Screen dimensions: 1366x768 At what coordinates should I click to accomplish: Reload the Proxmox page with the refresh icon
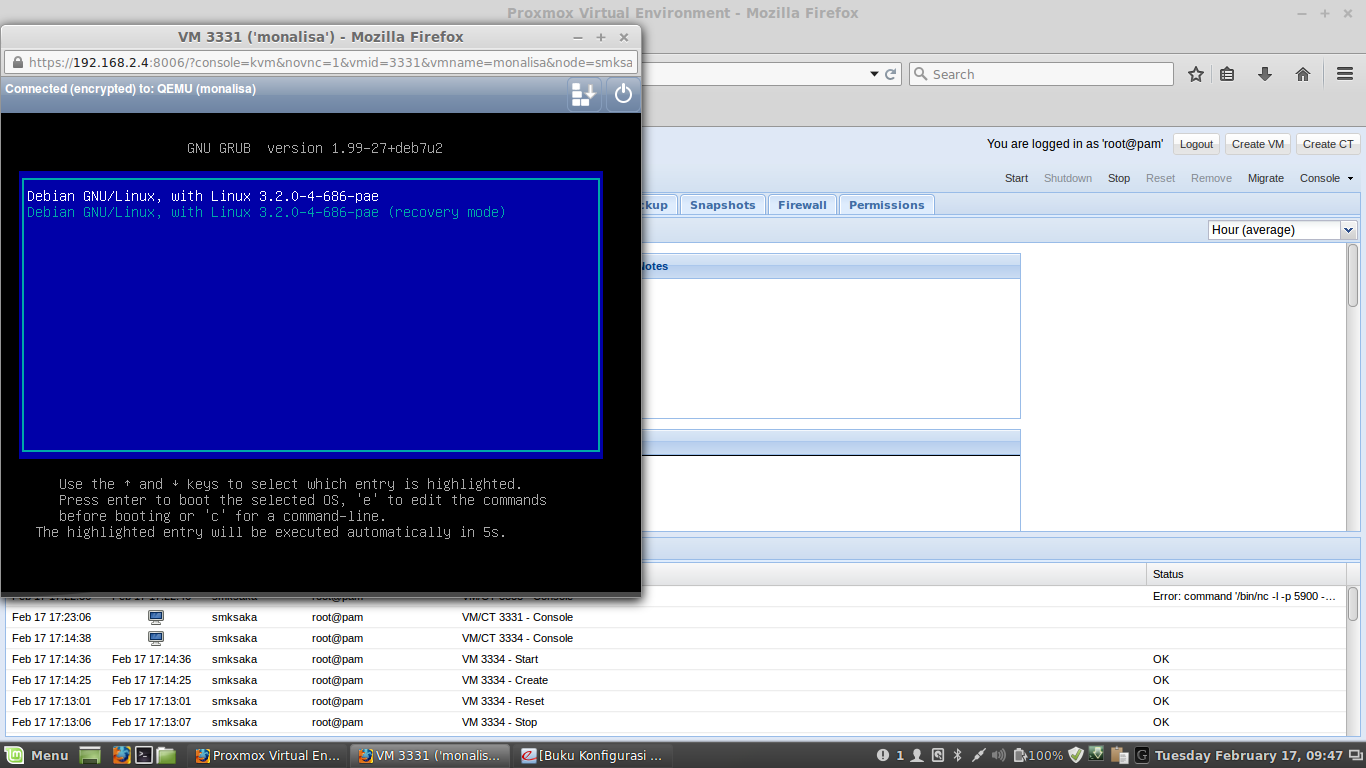click(x=891, y=74)
